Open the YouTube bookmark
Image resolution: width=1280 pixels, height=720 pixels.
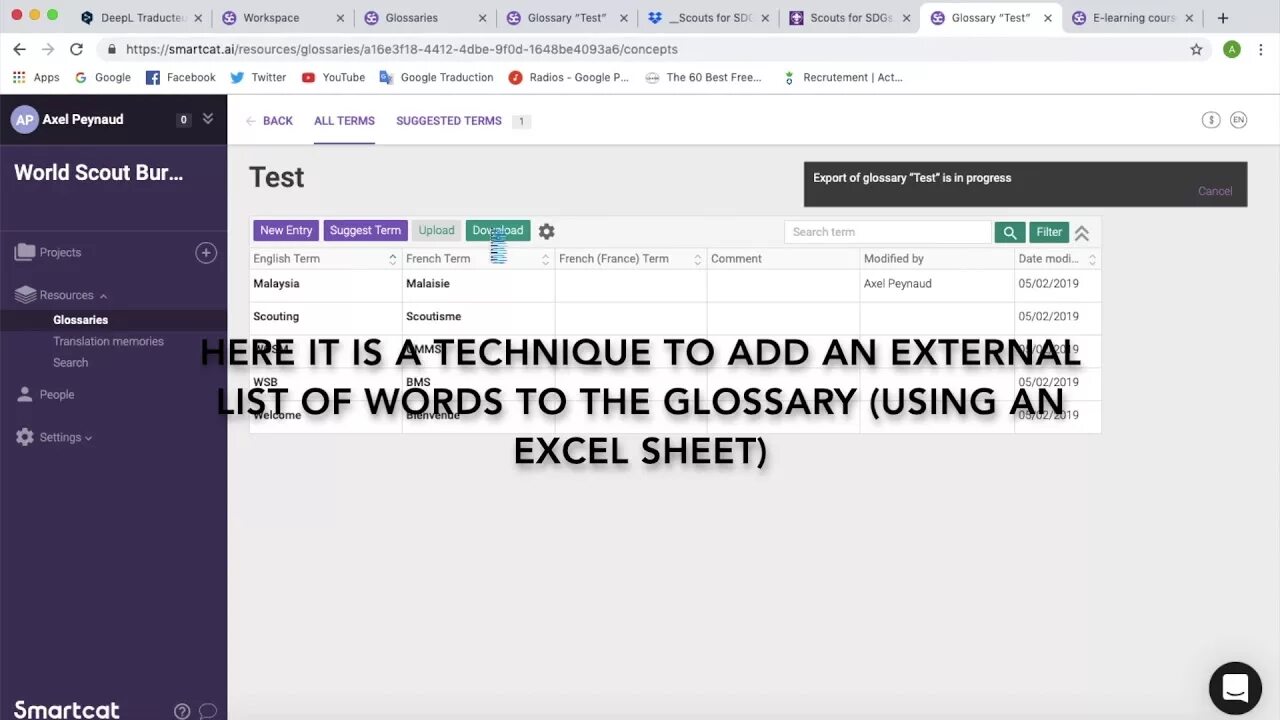333,77
